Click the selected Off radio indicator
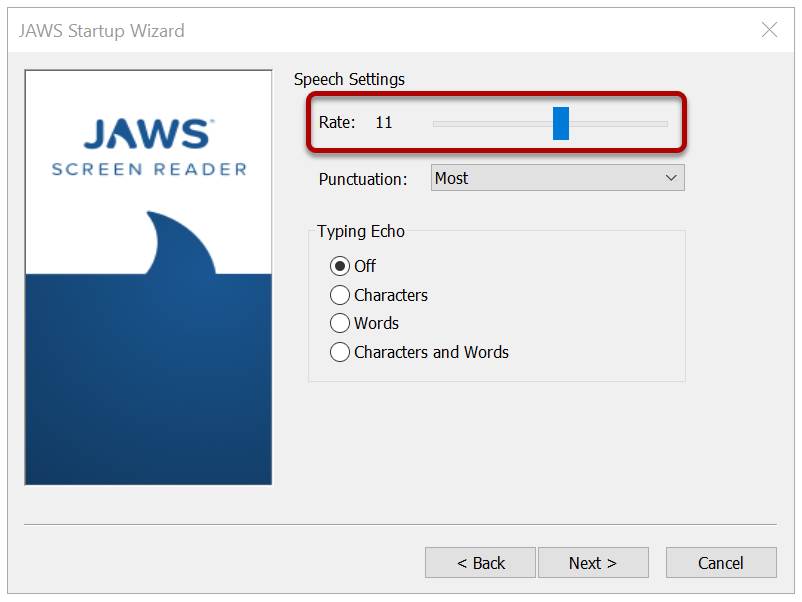802x602 pixels. [x=341, y=266]
